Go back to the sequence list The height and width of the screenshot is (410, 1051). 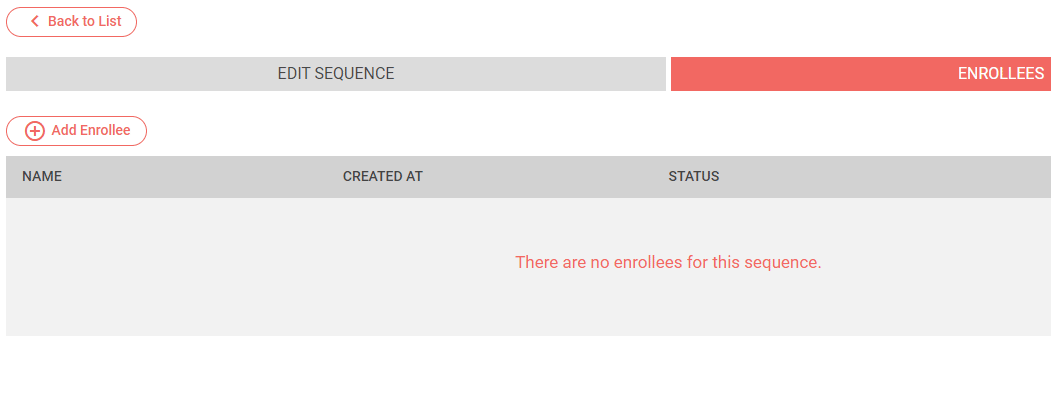pyautogui.click(x=72, y=21)
